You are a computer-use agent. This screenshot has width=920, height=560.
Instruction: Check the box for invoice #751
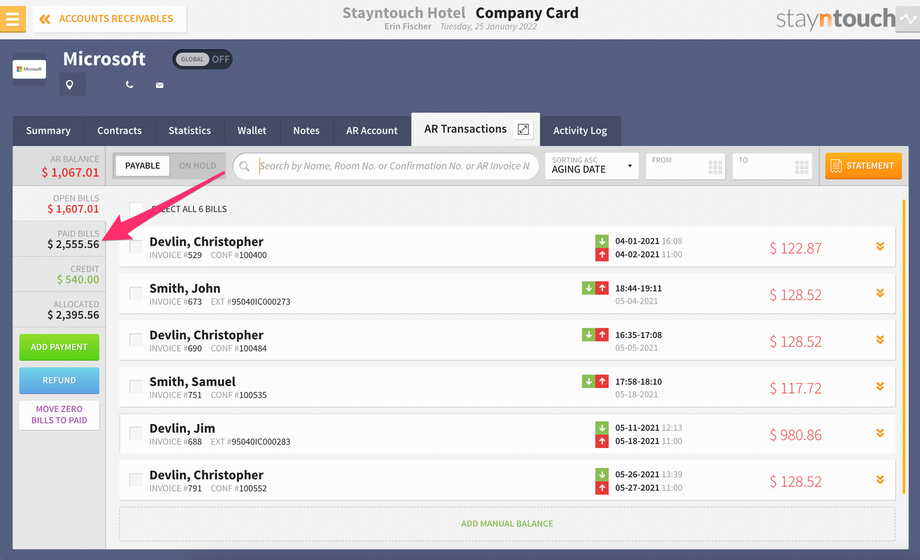(x=136, y=387)
